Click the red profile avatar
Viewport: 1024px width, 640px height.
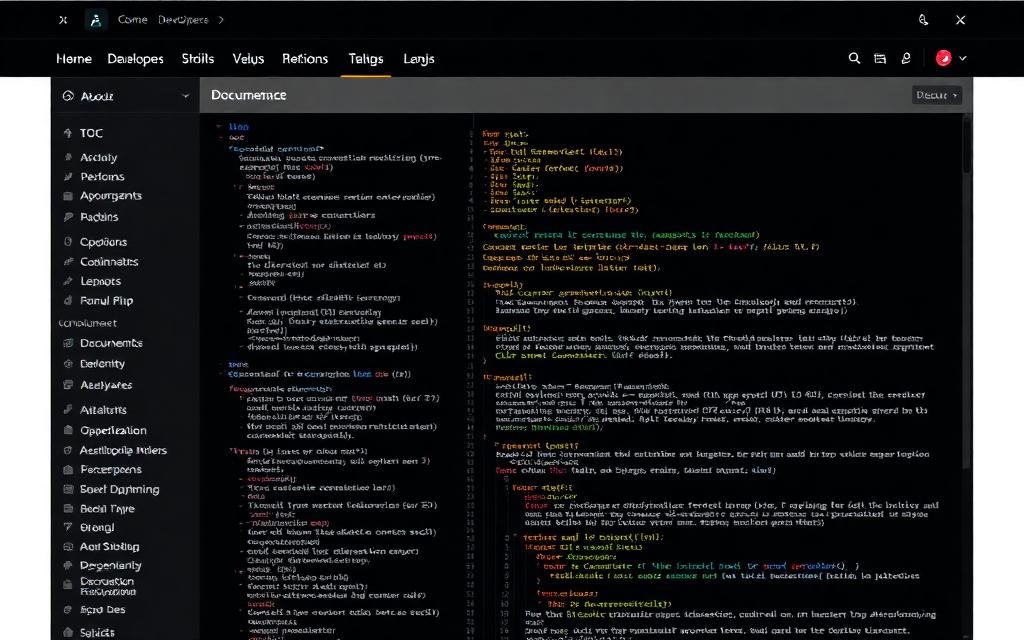pyautogui.click(x=943, y=58)
